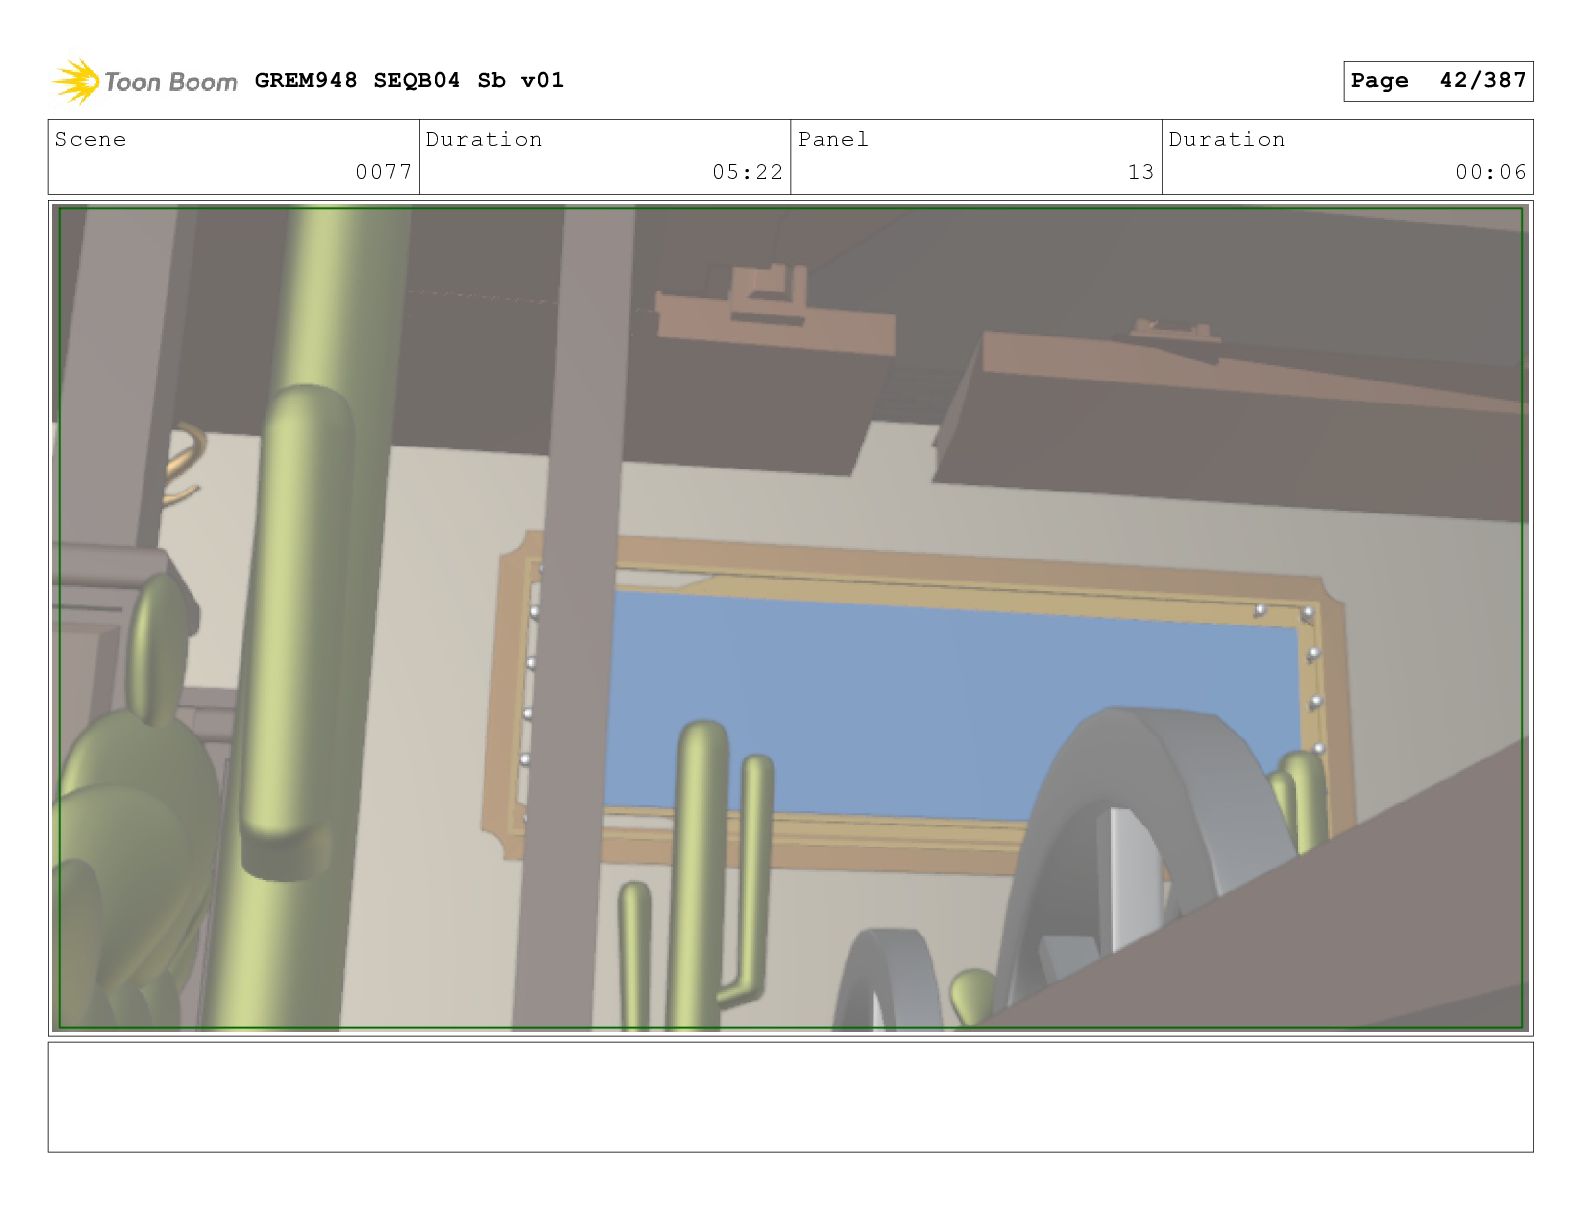1584x1224 pixels.
Task: Click scene number 0077
Action: (384, 172)
